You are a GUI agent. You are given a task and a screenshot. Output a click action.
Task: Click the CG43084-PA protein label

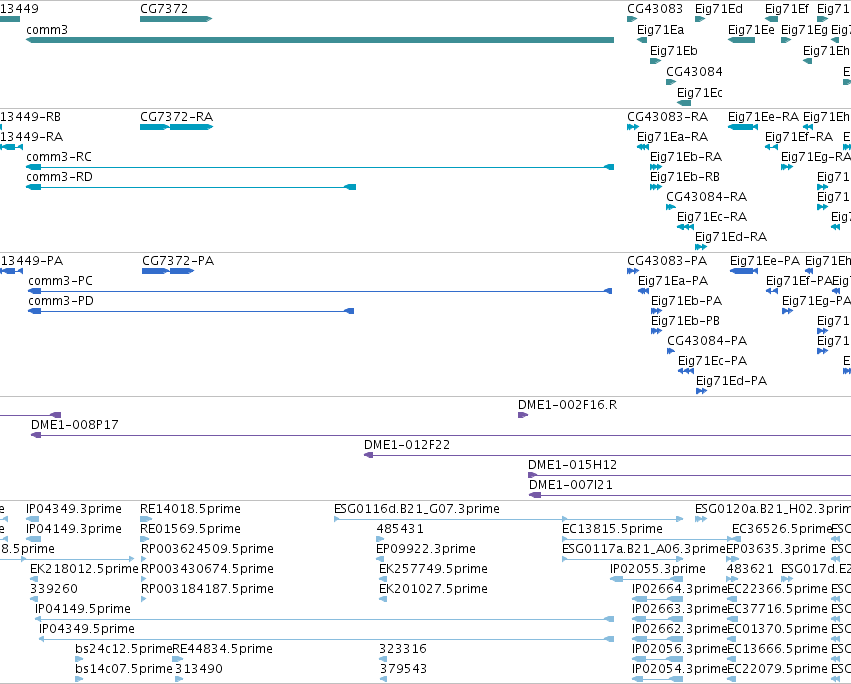tap(707, 341)
